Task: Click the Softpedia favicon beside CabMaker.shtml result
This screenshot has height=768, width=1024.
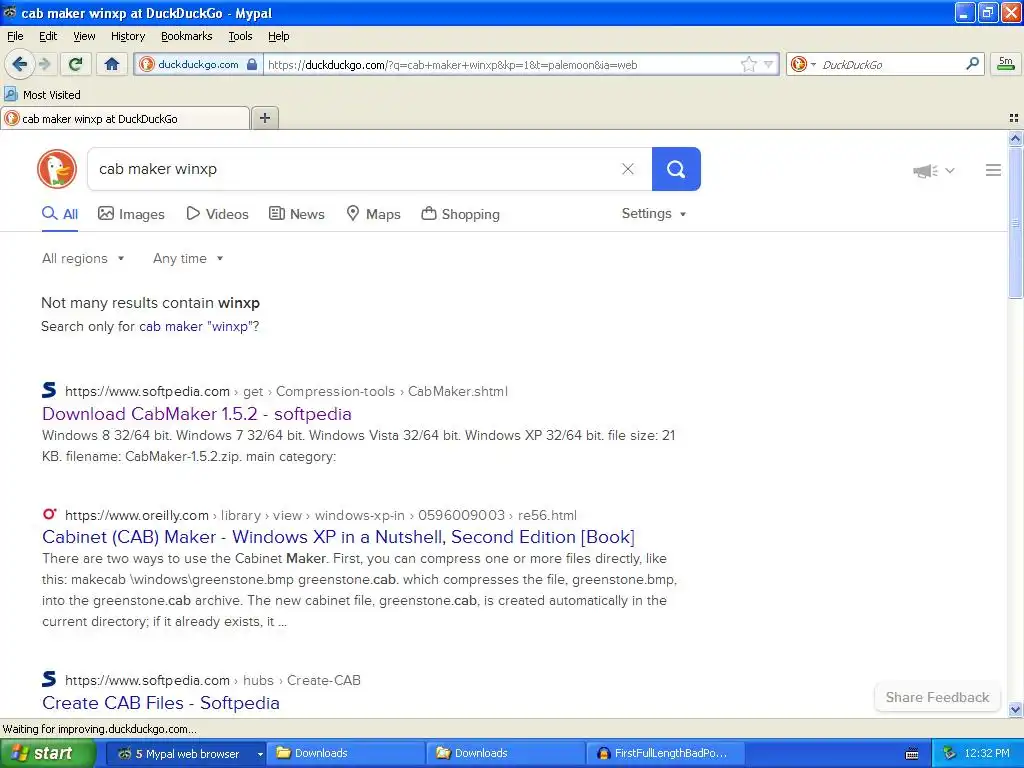Action: pyautogui.click(x=49, y=390)
